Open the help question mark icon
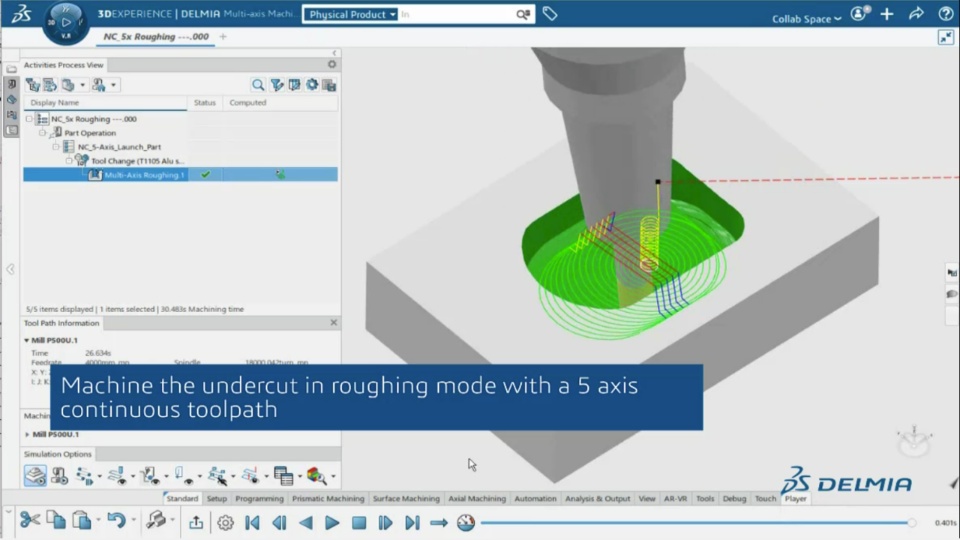Screen dimensions: 960x540 945,13
